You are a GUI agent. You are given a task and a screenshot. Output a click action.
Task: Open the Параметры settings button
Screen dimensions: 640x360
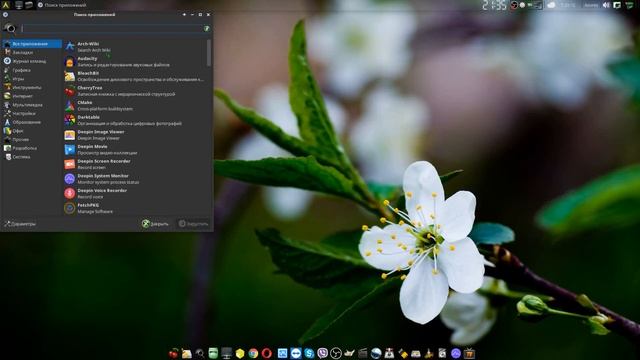point(20,224)
